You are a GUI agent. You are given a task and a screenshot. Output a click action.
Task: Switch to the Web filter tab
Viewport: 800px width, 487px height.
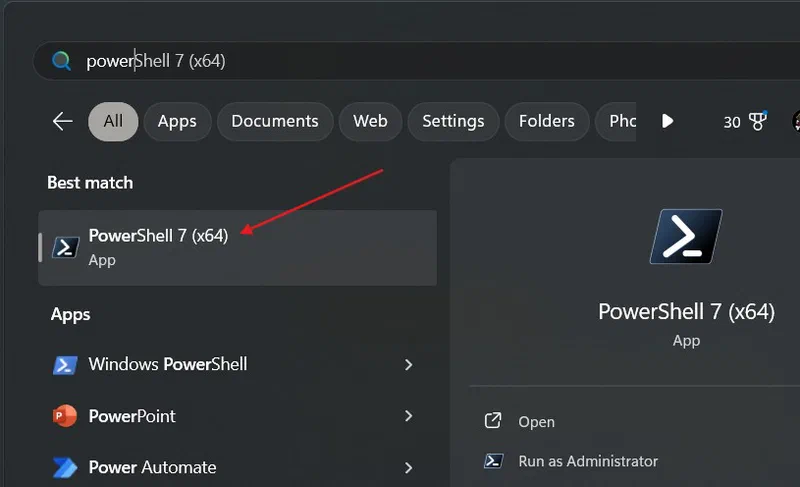[370, 121]
